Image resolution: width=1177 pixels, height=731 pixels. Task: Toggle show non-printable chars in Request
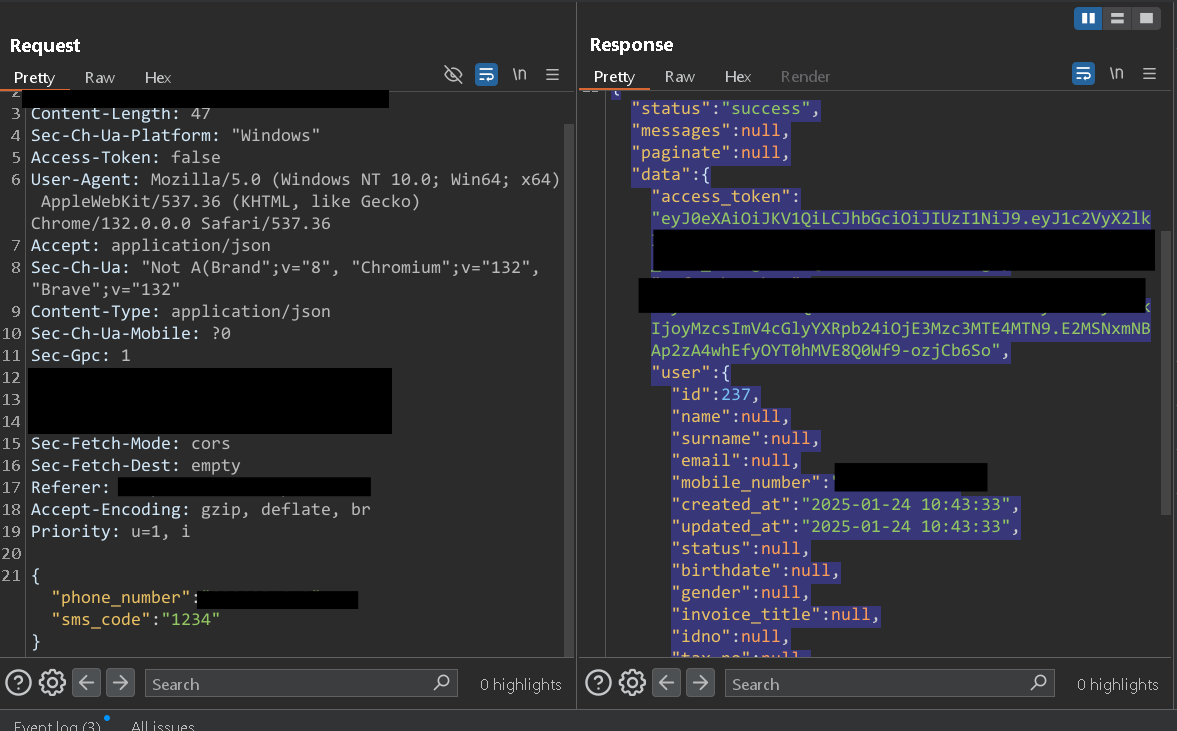pyautogui.click(x=519, y=74)
